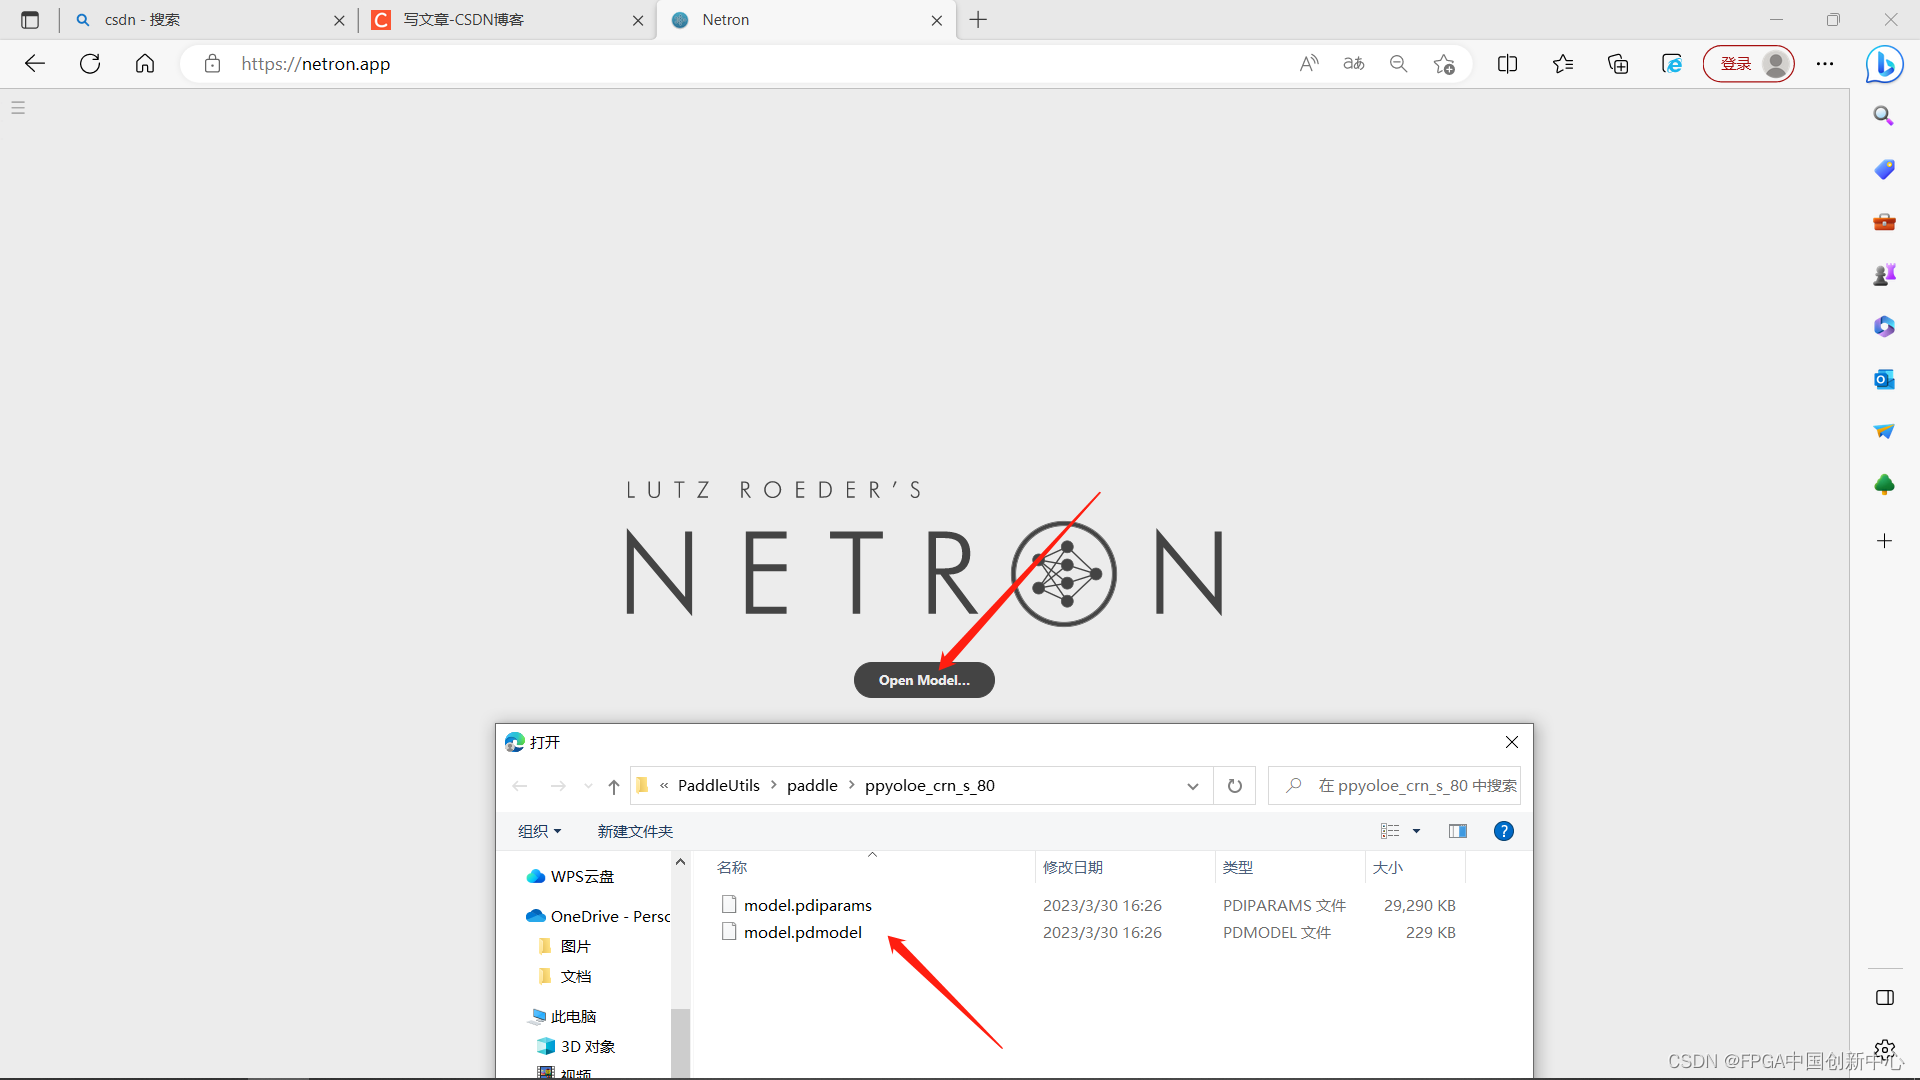Open the tab actions menu
The height and width of the screenshot is (1080, 1920).
[30, 20]
